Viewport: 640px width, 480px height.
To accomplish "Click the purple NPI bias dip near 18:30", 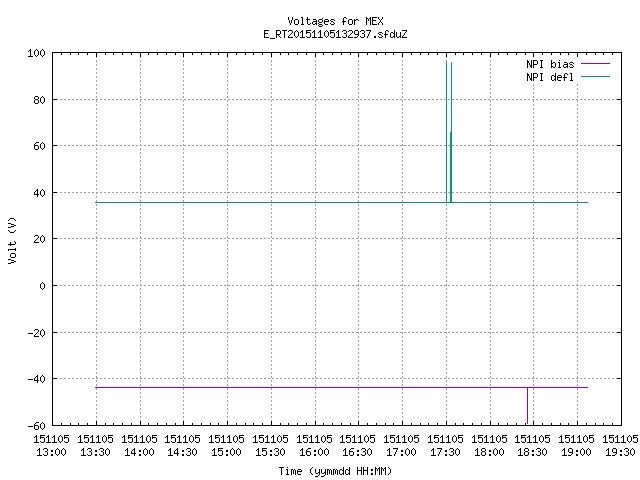I will pos(527,405).
